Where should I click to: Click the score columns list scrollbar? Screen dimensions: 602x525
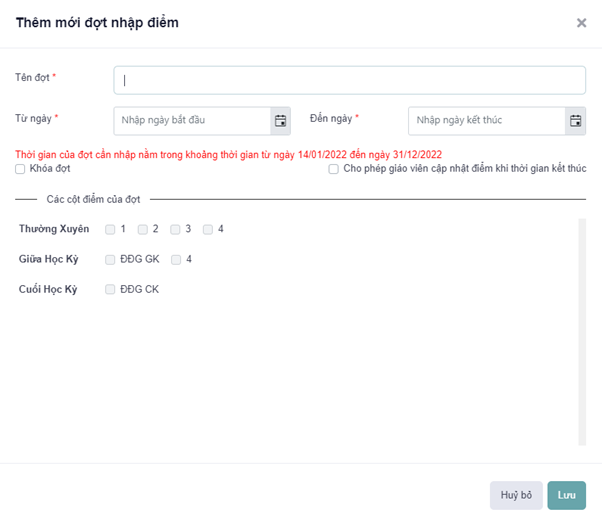click(x=582, y=330)
